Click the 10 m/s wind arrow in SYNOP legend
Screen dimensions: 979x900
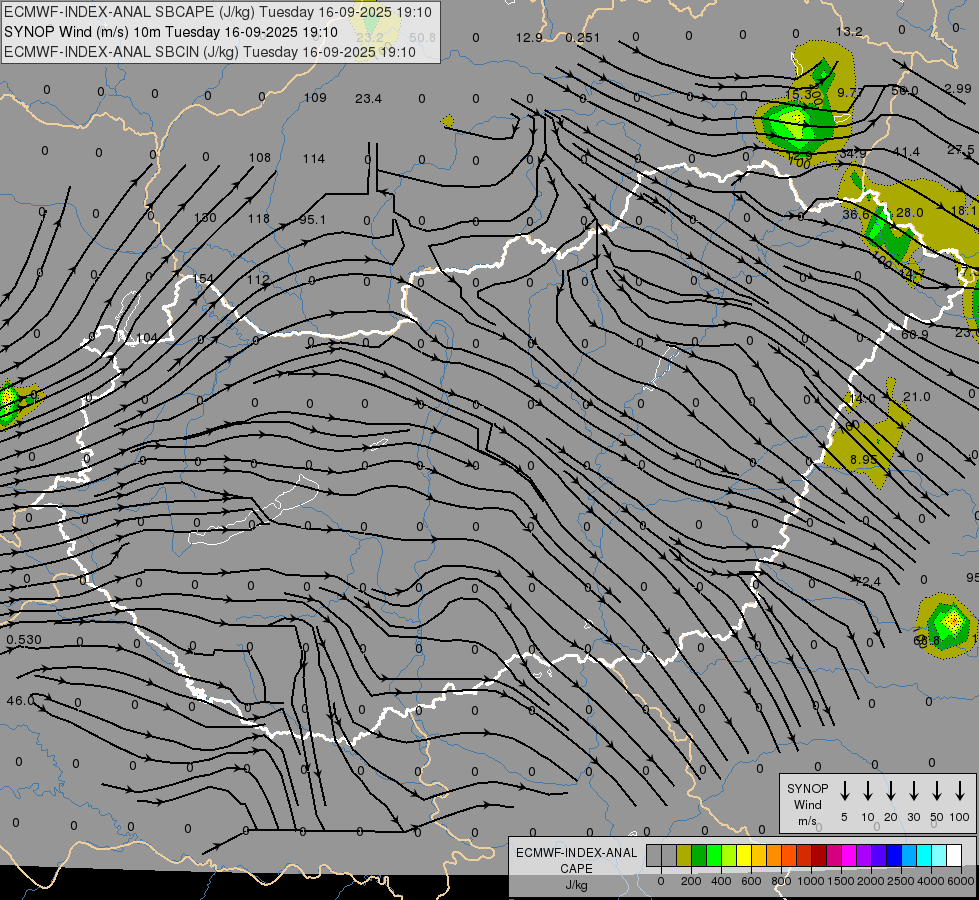[x=867, y=791]
